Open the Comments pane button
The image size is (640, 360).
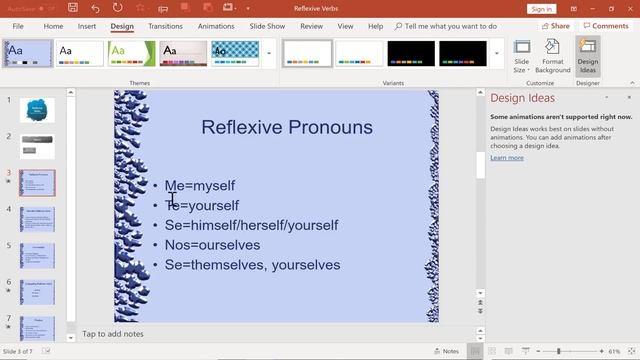pyautogui.click(x=606, y=26)
